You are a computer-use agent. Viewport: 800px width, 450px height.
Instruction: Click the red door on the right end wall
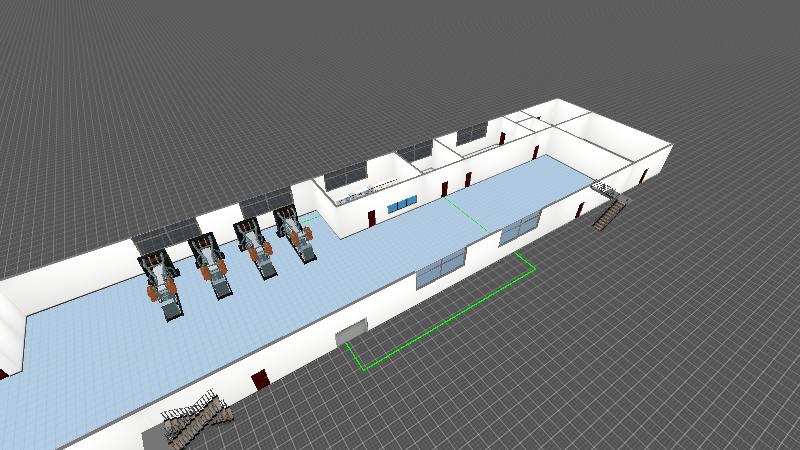(640, 178)
